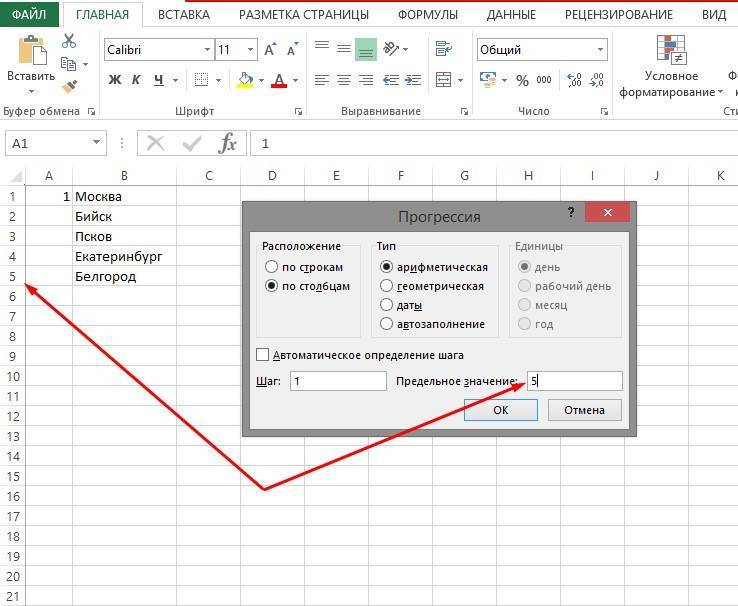This screenshot has height=606, width=738.
Task: Choose 'даты' progression type
Action: click(x=386, y=305)
